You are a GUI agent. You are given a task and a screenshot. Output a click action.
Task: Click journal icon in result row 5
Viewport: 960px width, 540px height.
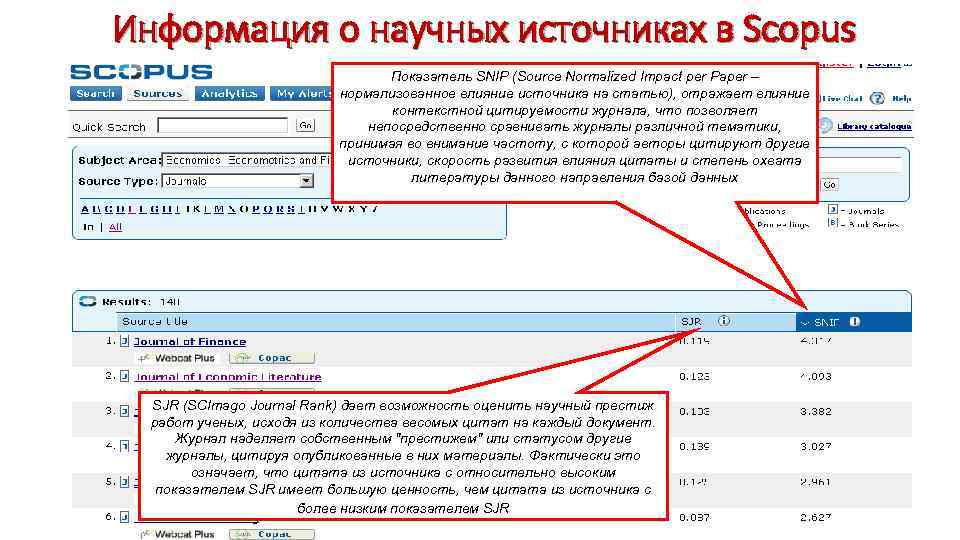point(124,482)
